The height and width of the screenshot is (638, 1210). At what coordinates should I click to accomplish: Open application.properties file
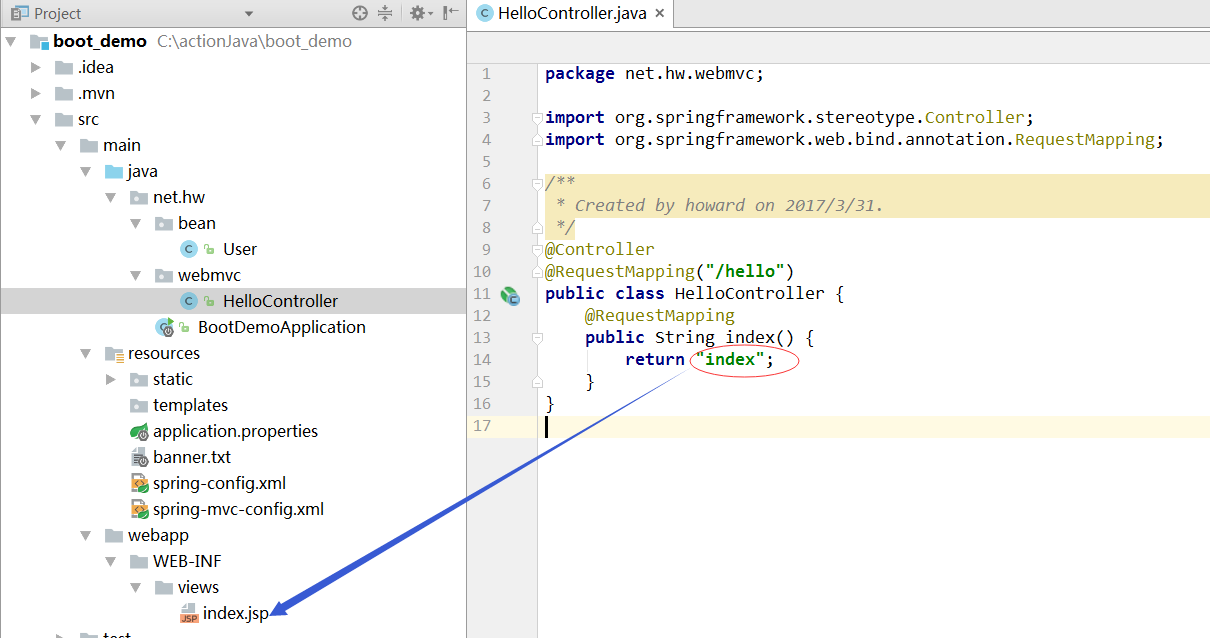(235, 431)
